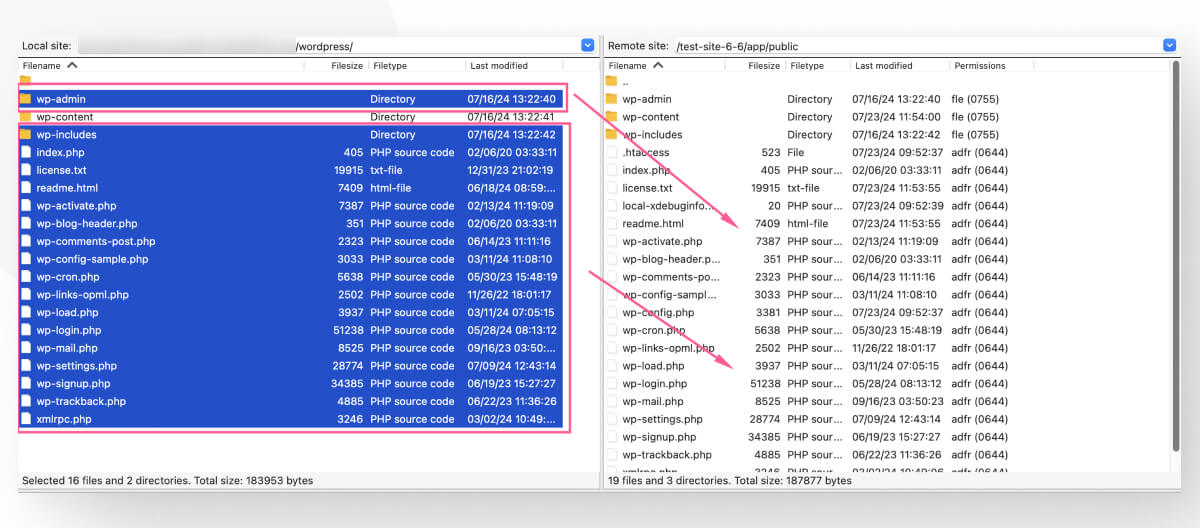Sort local files by Filesize column

tap(347, 66)
